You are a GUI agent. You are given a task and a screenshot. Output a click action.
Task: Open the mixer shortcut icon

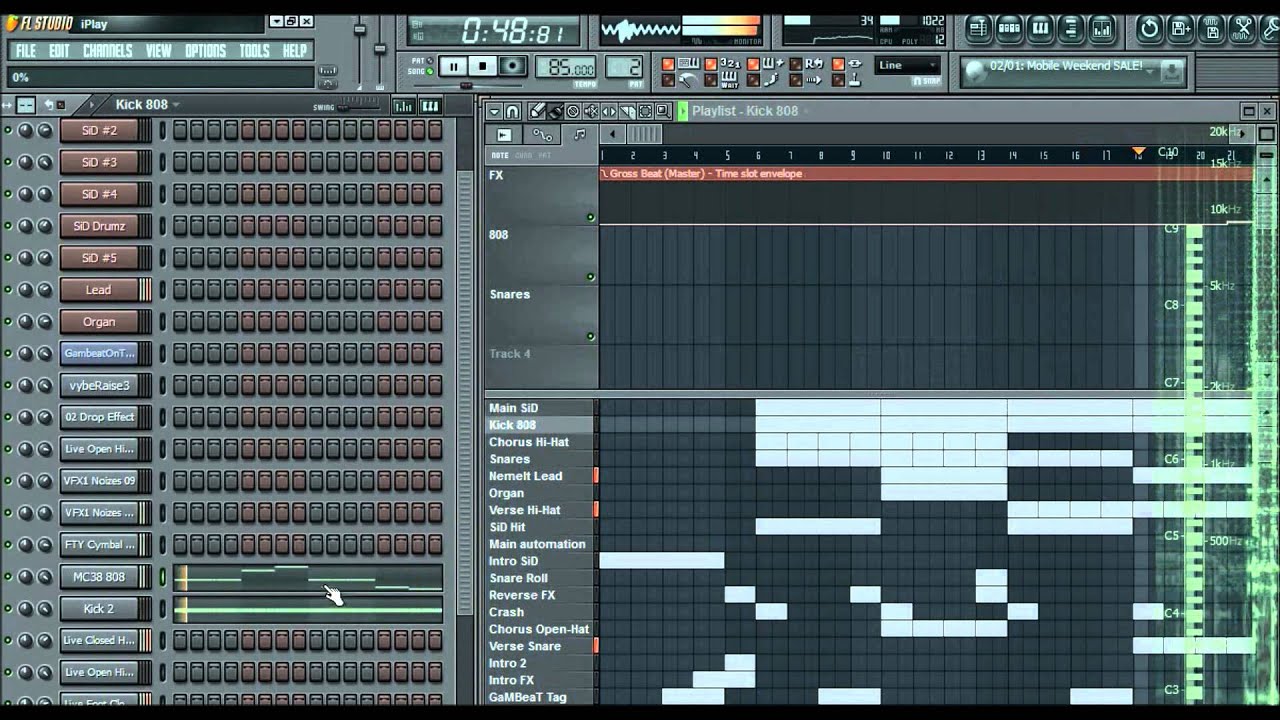[x=1102, y=29]
